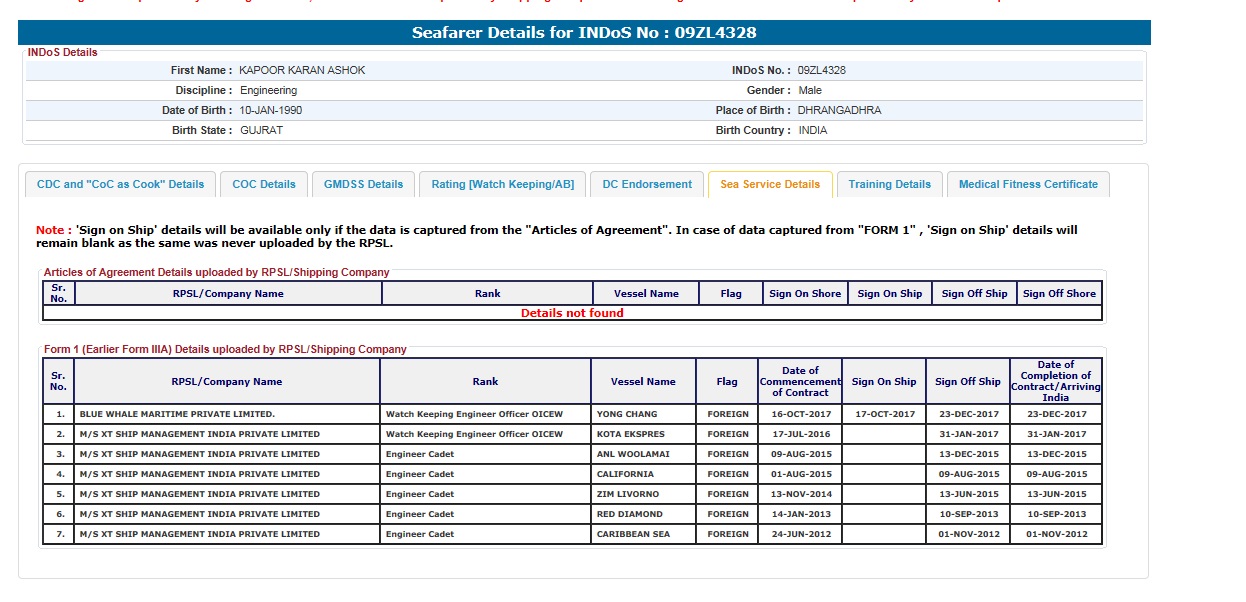Viewport: 1246px width, 602px height.
Task: Select the ANL WOOLAMAI vessel row
Action: 632,454
